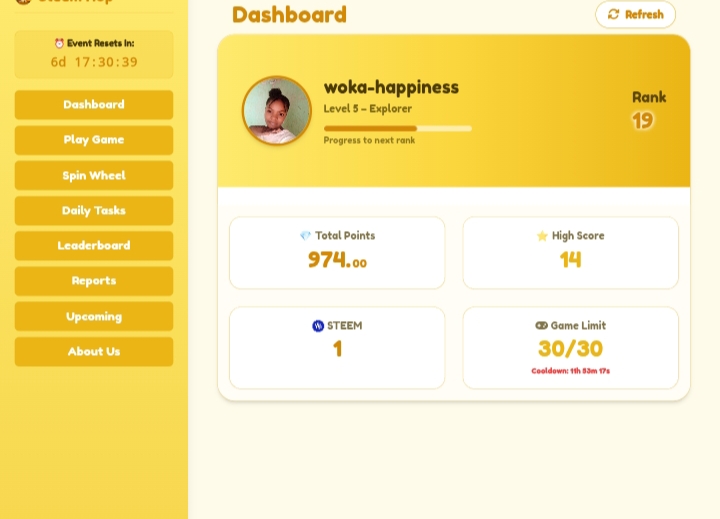Click the blue STEEM coin icon
The width and height of the screenshot is (720, 519).
pyautogui.click(x=318, y=326)
